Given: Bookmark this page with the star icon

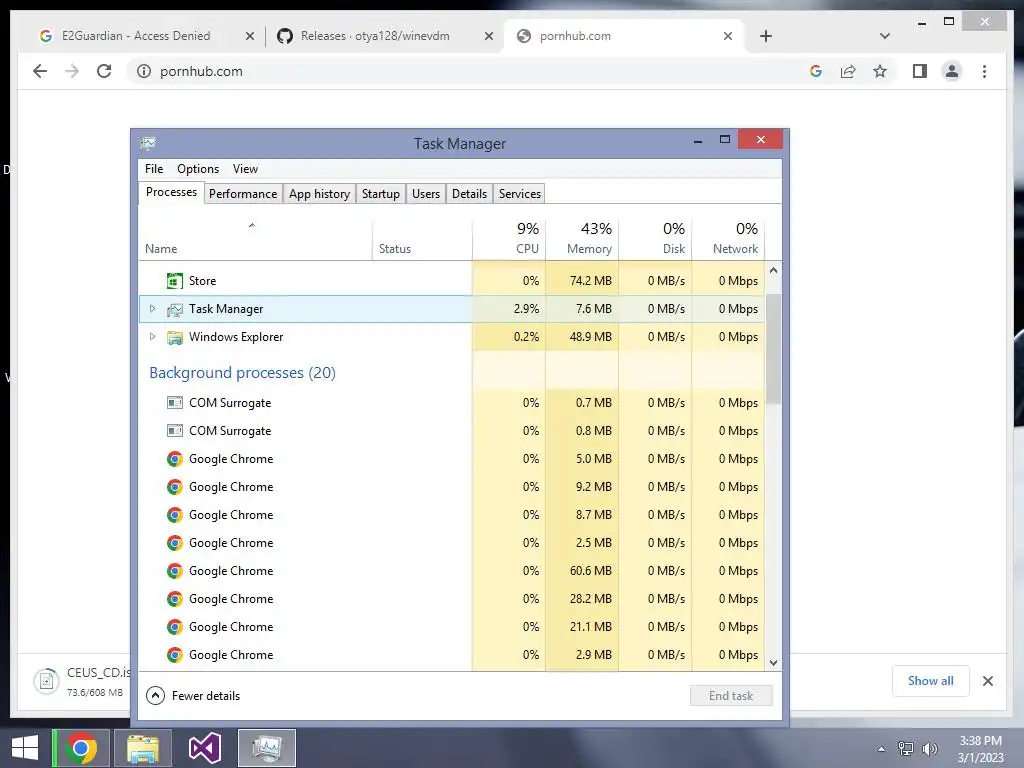Looking at the screenshot, I should coord(880,71).
